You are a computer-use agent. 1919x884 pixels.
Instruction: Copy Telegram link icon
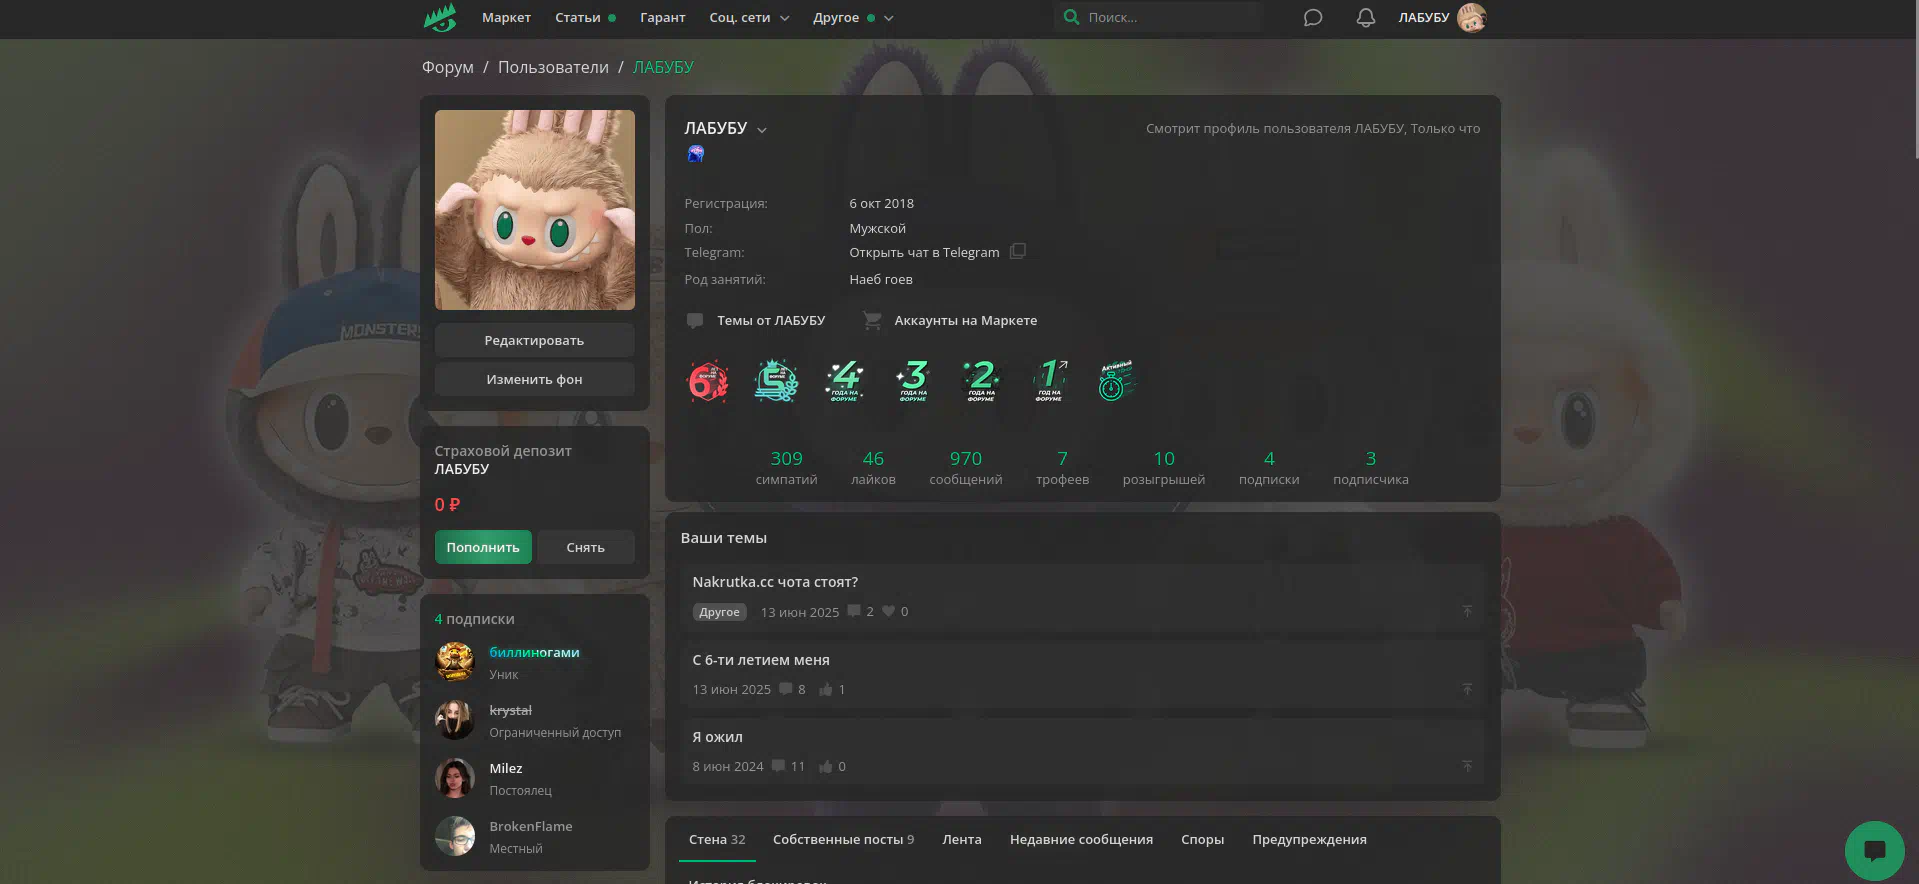[x=1018, y=251]
